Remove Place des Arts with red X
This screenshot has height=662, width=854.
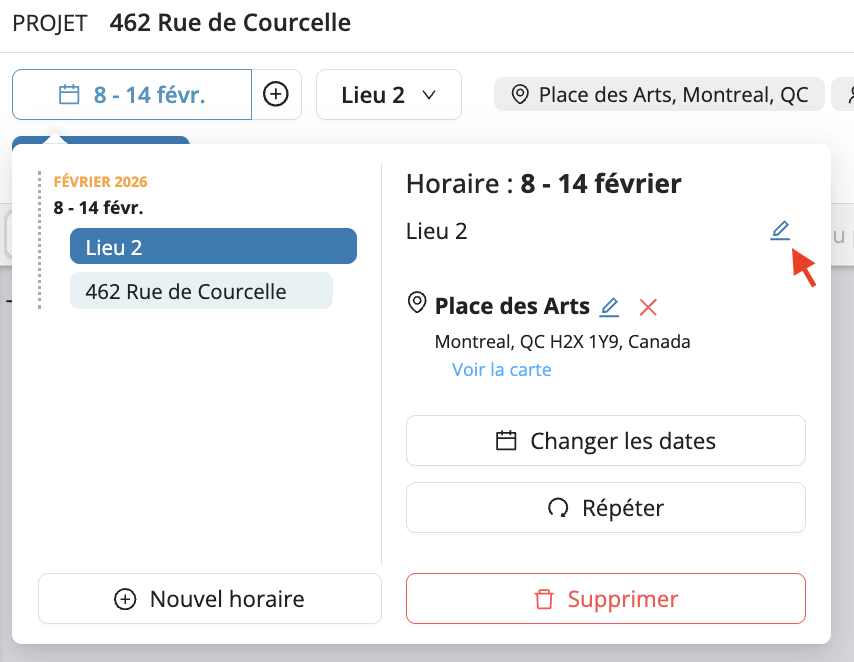pyautogui.click(x=648, y=307)
